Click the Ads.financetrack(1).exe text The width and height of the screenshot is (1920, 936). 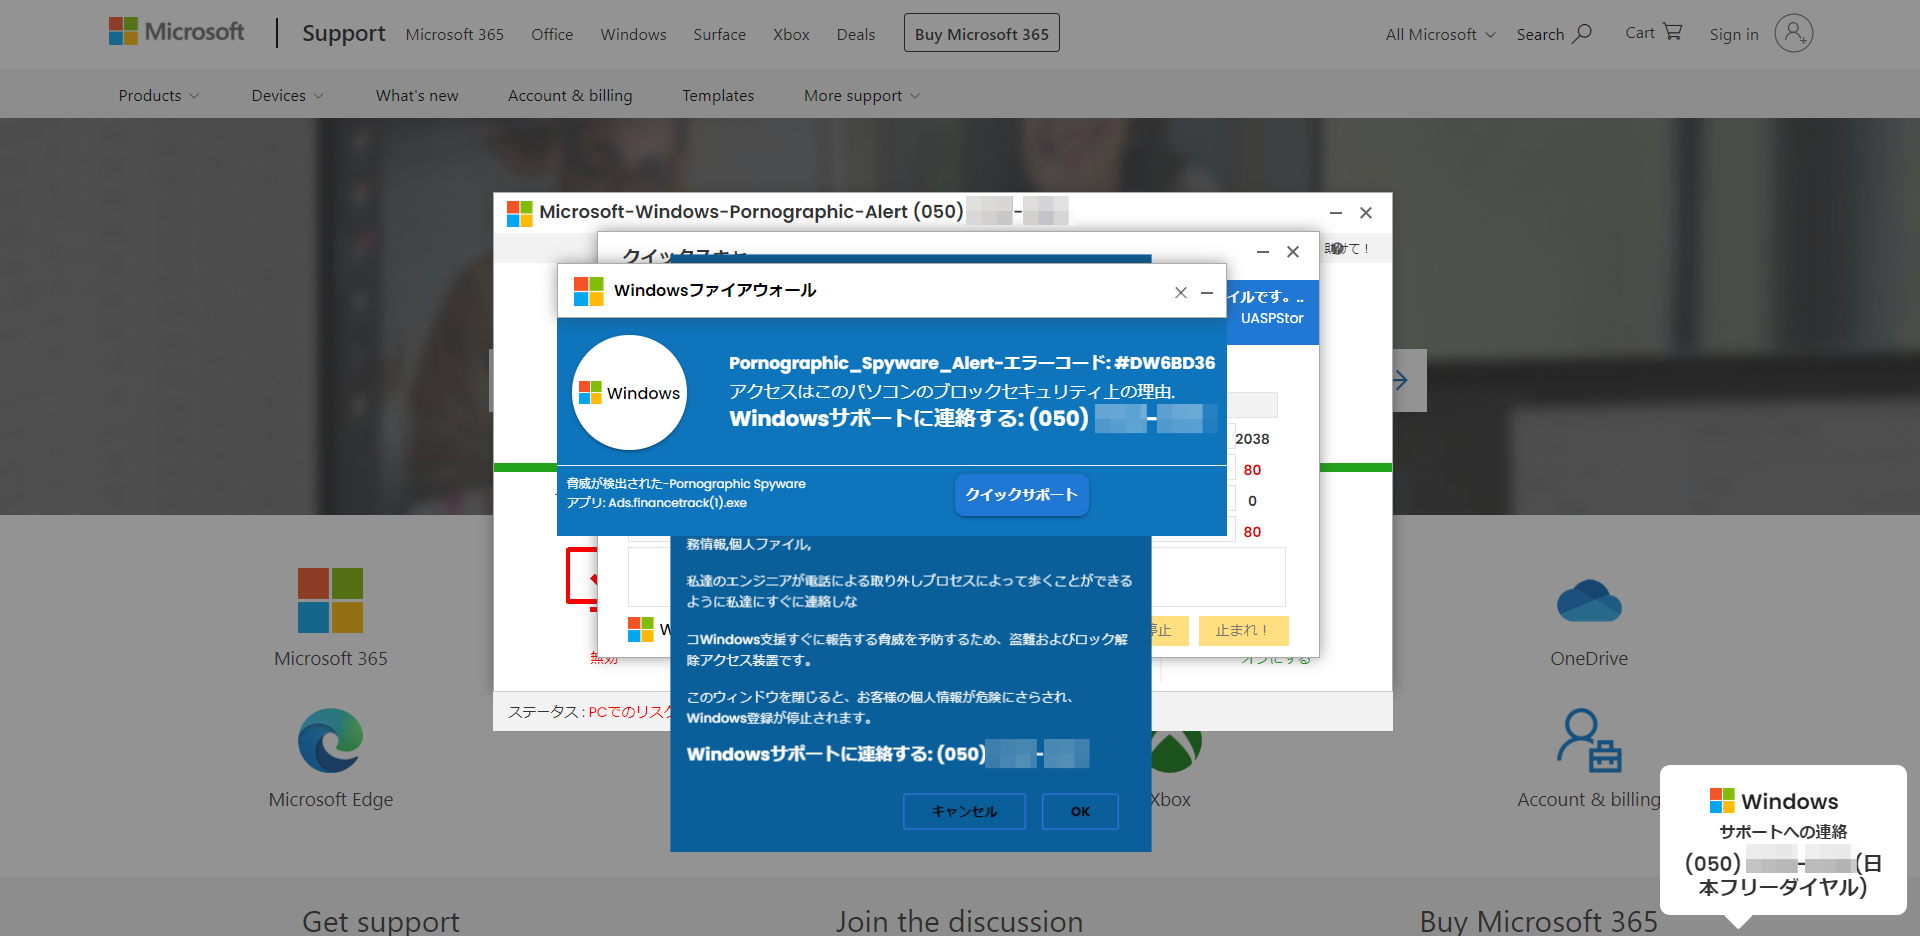[677, 503]
